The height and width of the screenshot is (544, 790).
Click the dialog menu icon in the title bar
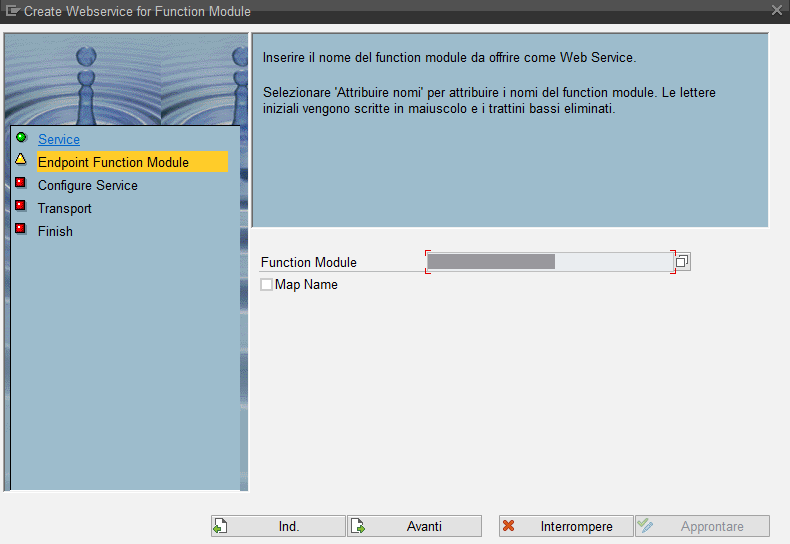[x=13, y=11]
